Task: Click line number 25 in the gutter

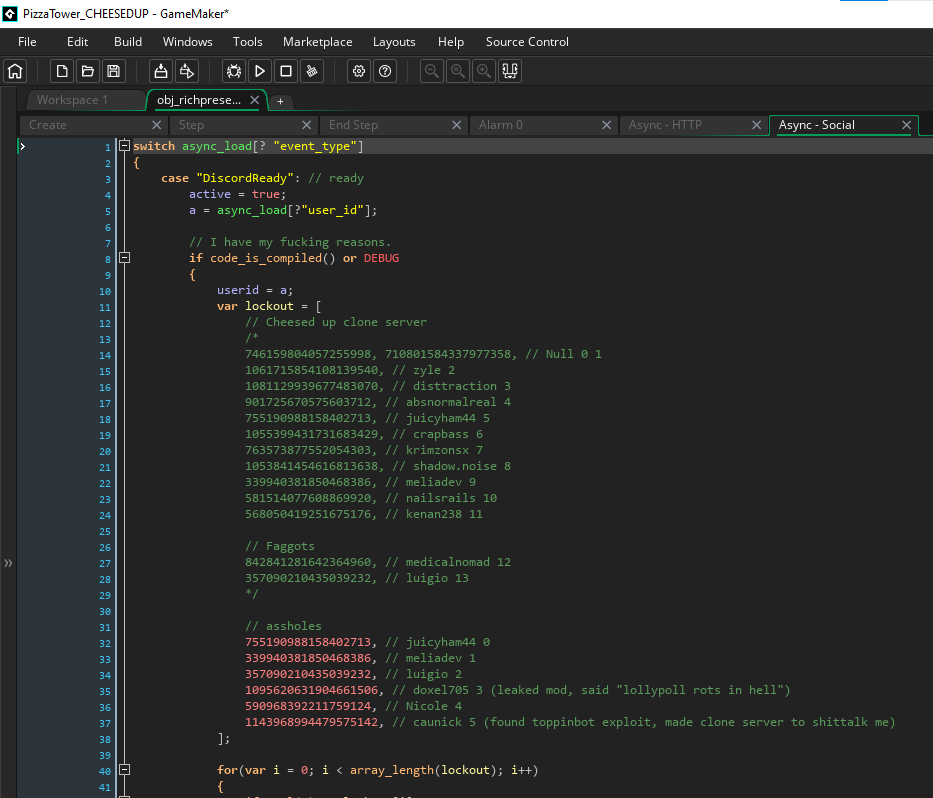Action: 105,531
